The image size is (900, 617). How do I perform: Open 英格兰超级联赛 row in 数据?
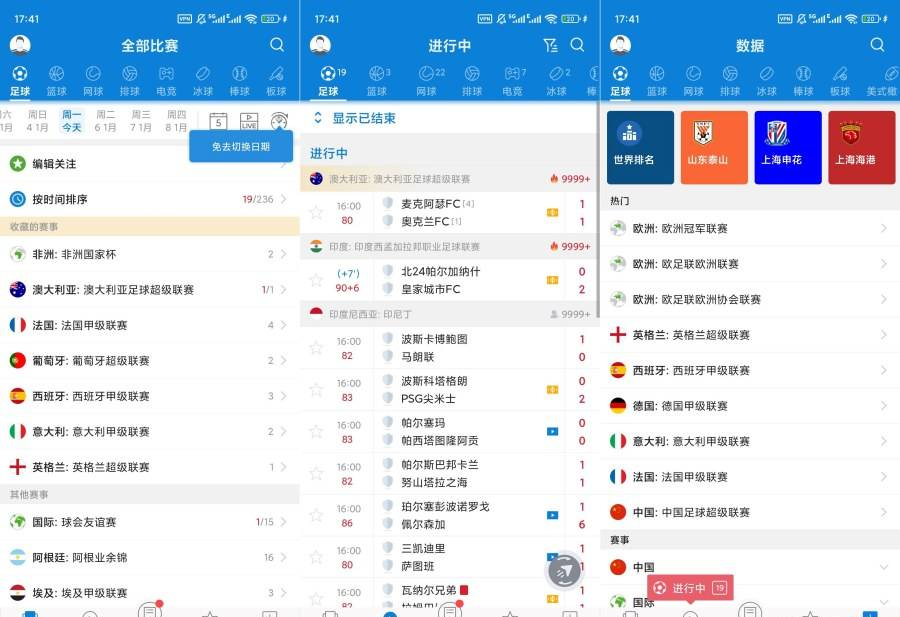click(750, 335)
